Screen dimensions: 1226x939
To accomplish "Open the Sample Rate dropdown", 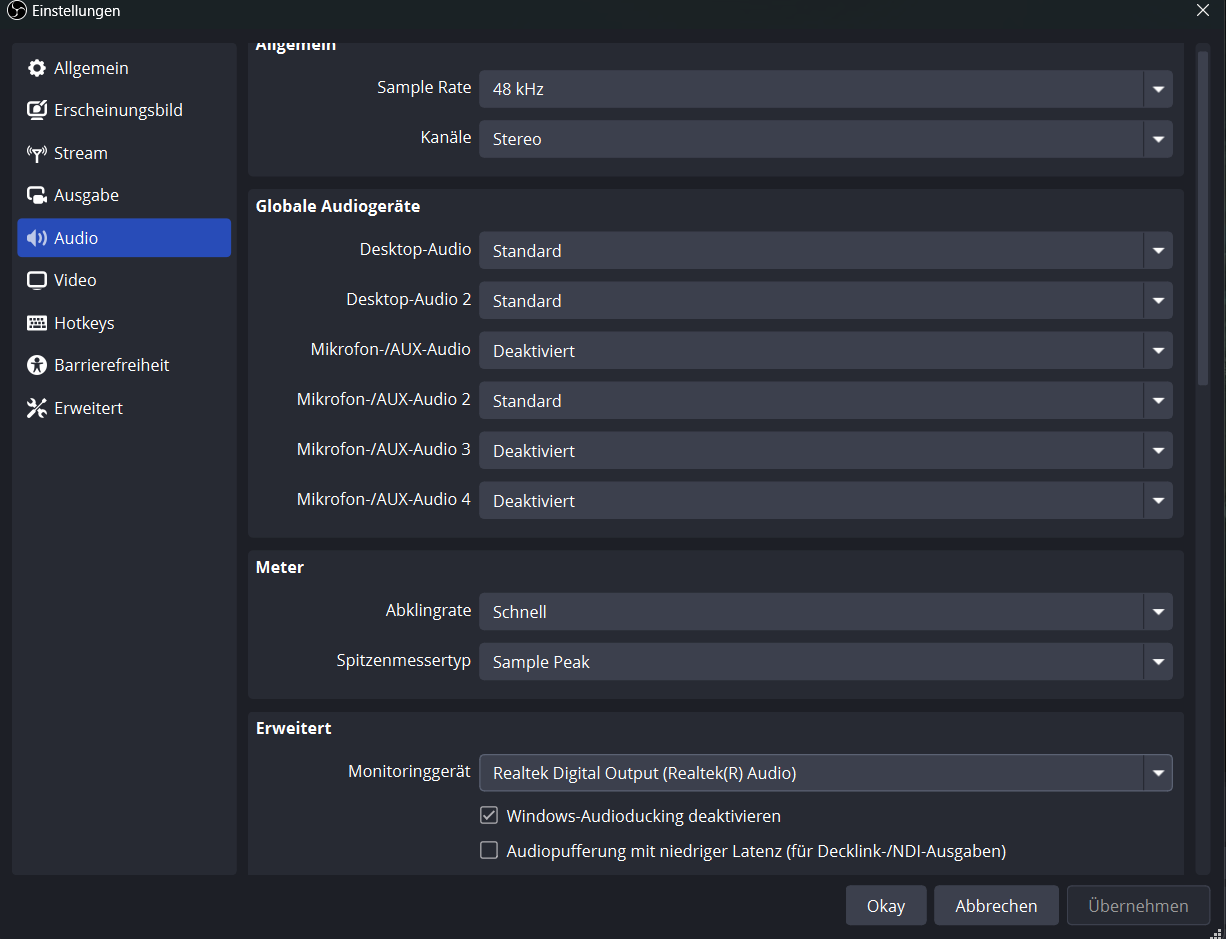I will coord(825,89).
